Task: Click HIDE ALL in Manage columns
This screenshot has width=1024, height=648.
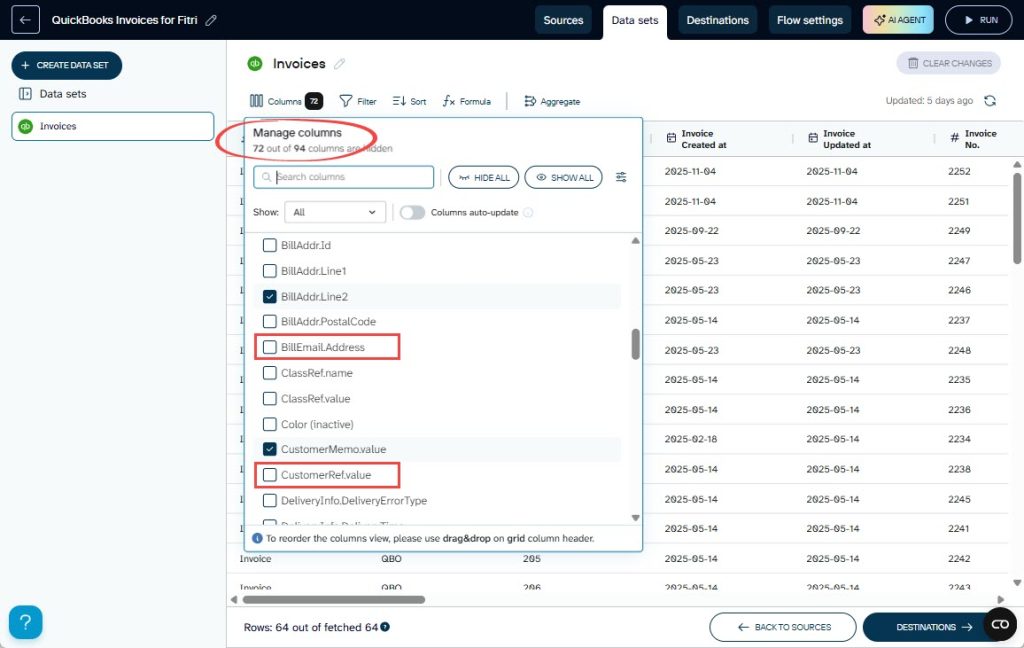Action: click(x=483, y=177)
